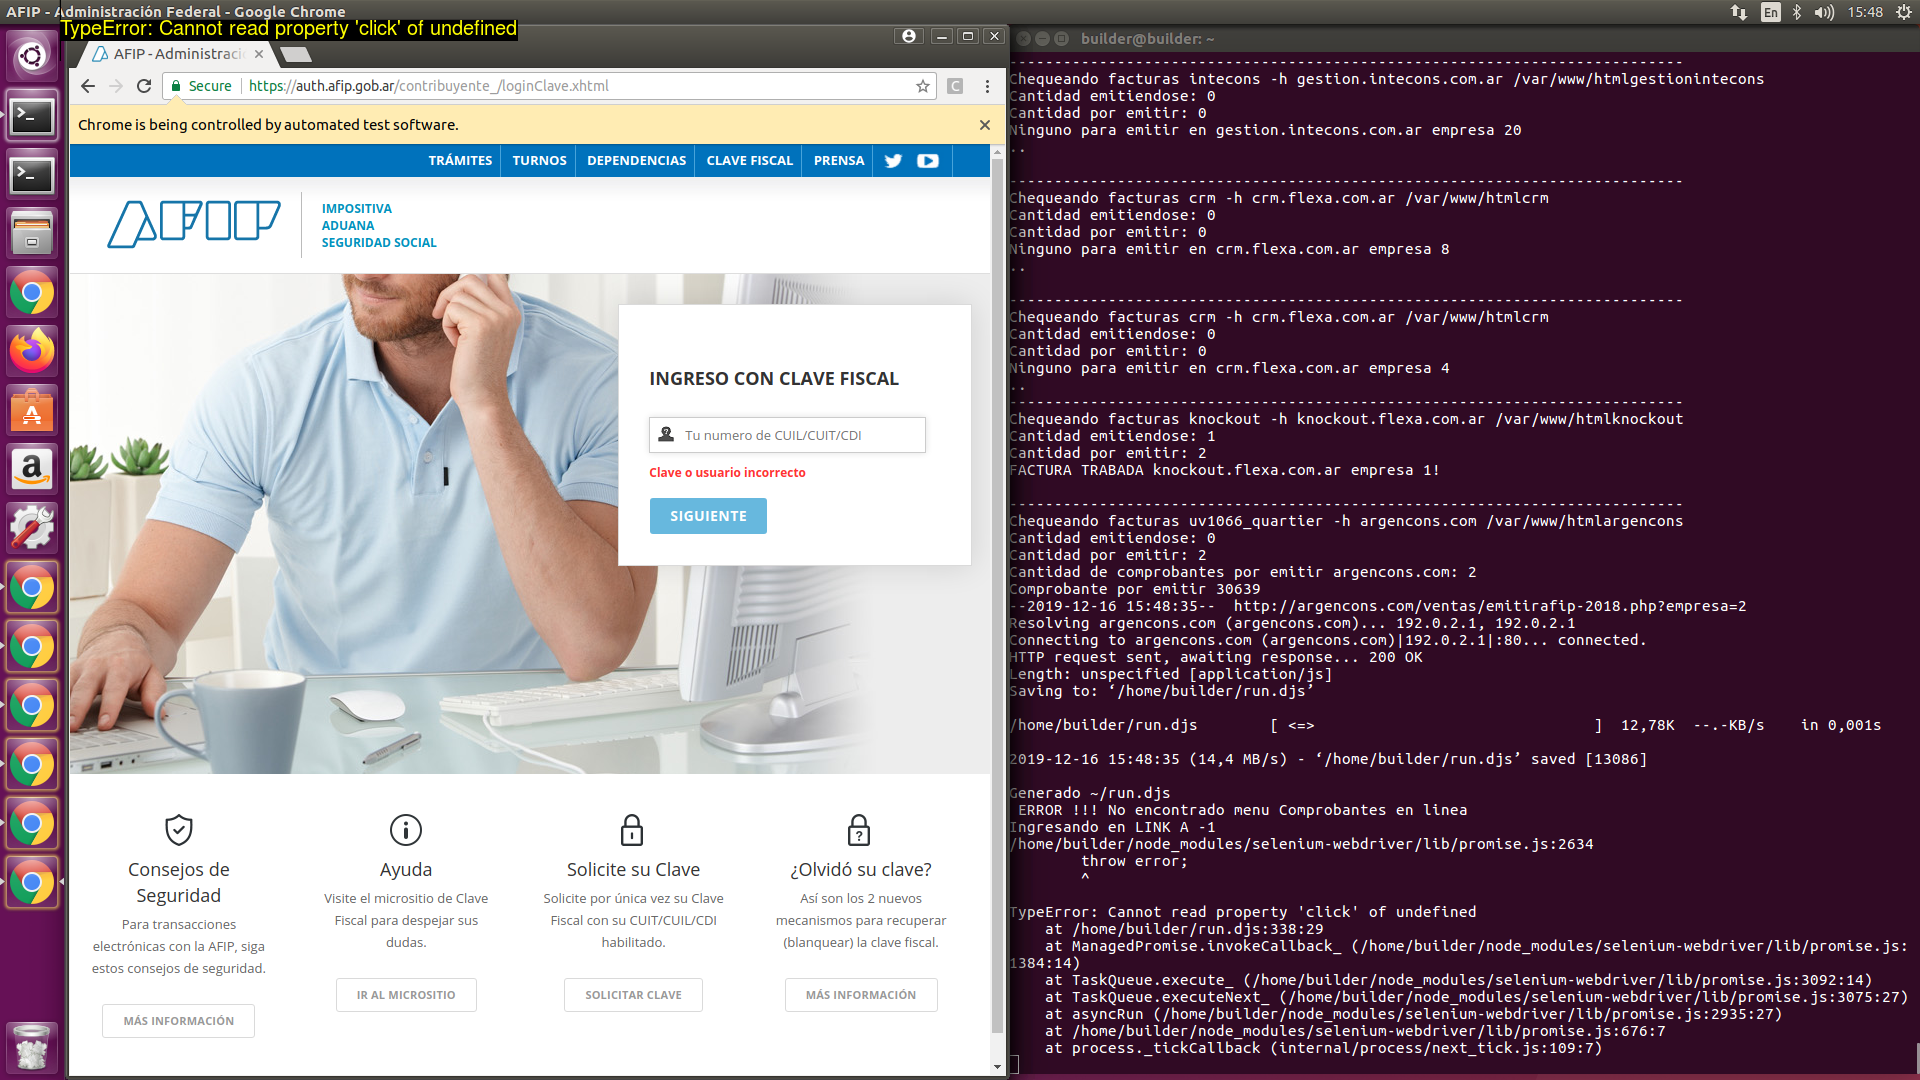Click the Chrome back arrow
1920x1080 pixels.
tap(88, 86)
